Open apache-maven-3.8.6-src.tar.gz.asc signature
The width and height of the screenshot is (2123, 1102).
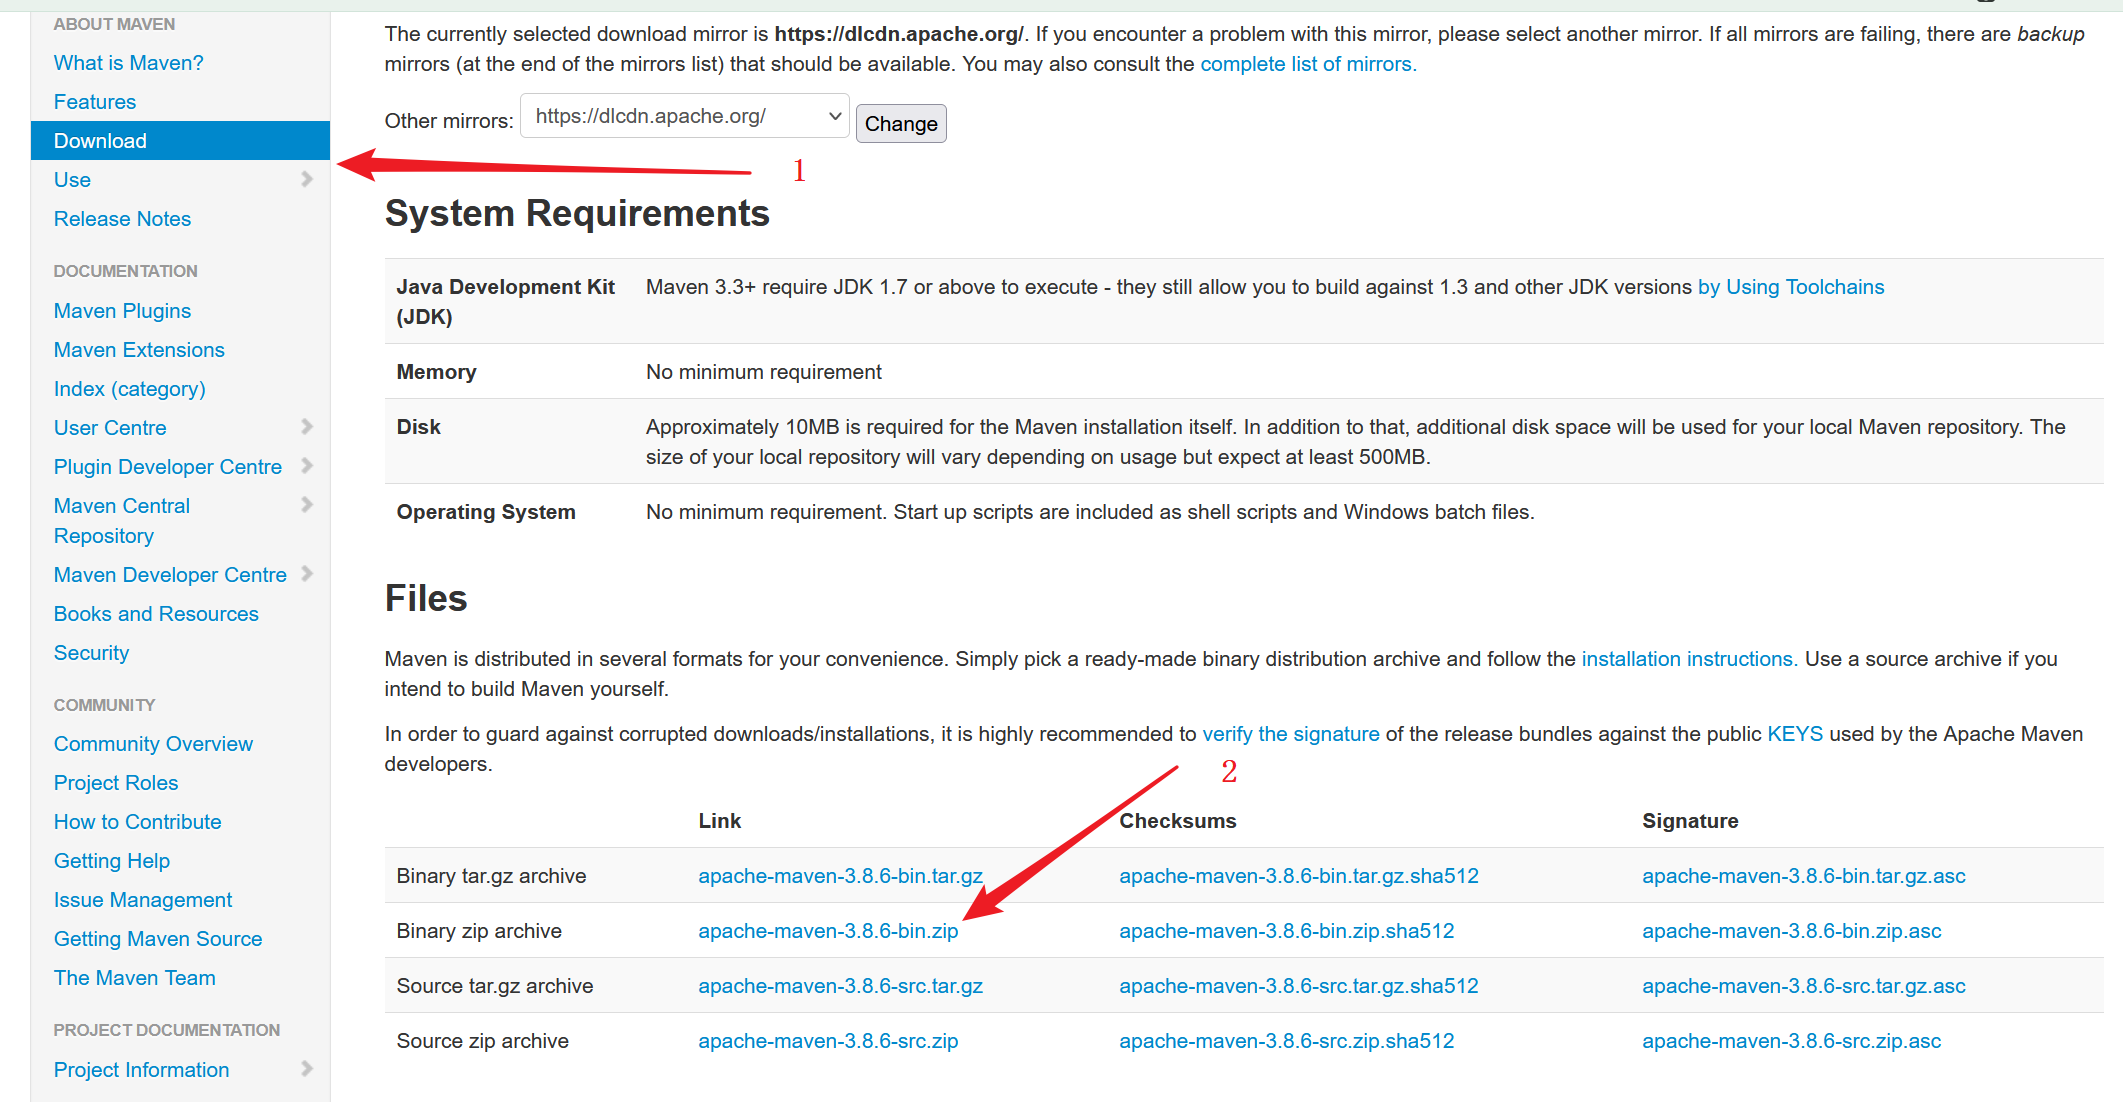click(x=1804, y=986)
